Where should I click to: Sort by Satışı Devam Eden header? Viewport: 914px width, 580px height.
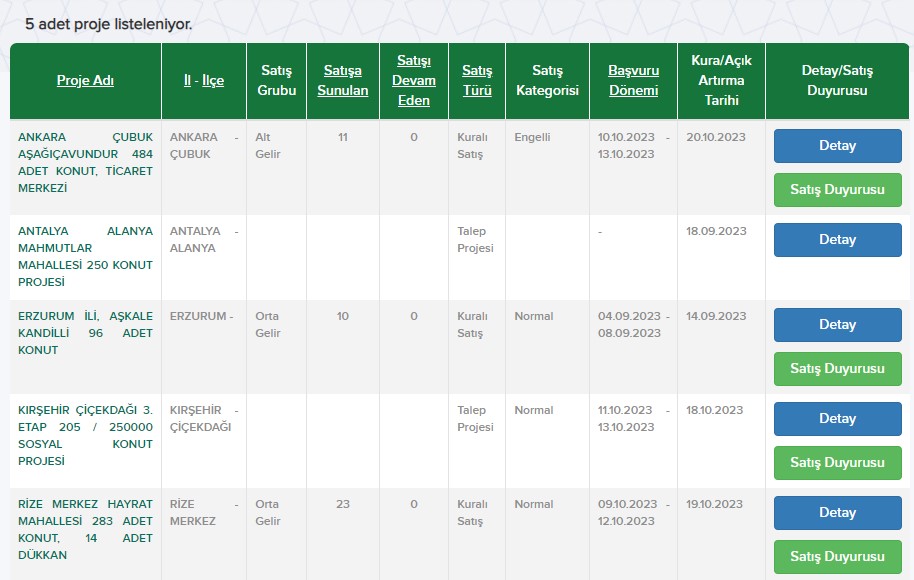pos(414,80)
